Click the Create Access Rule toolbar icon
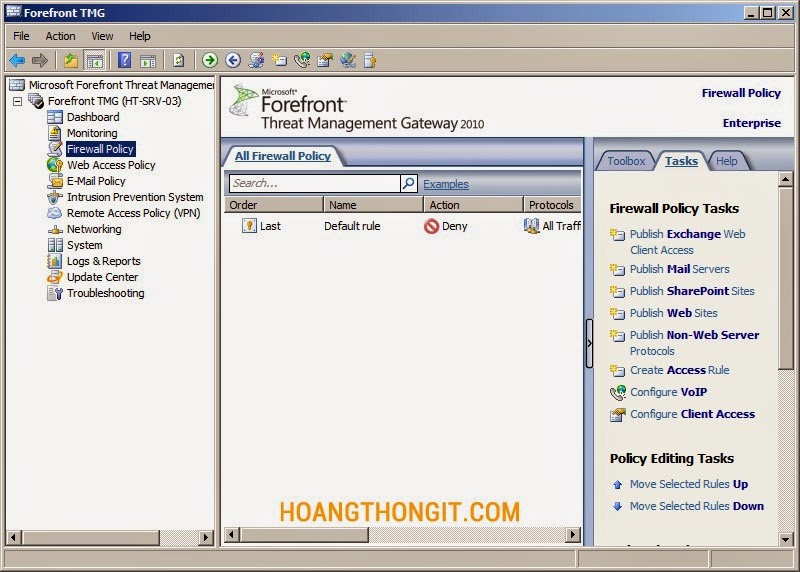800x572 pixels. [279, 60]
